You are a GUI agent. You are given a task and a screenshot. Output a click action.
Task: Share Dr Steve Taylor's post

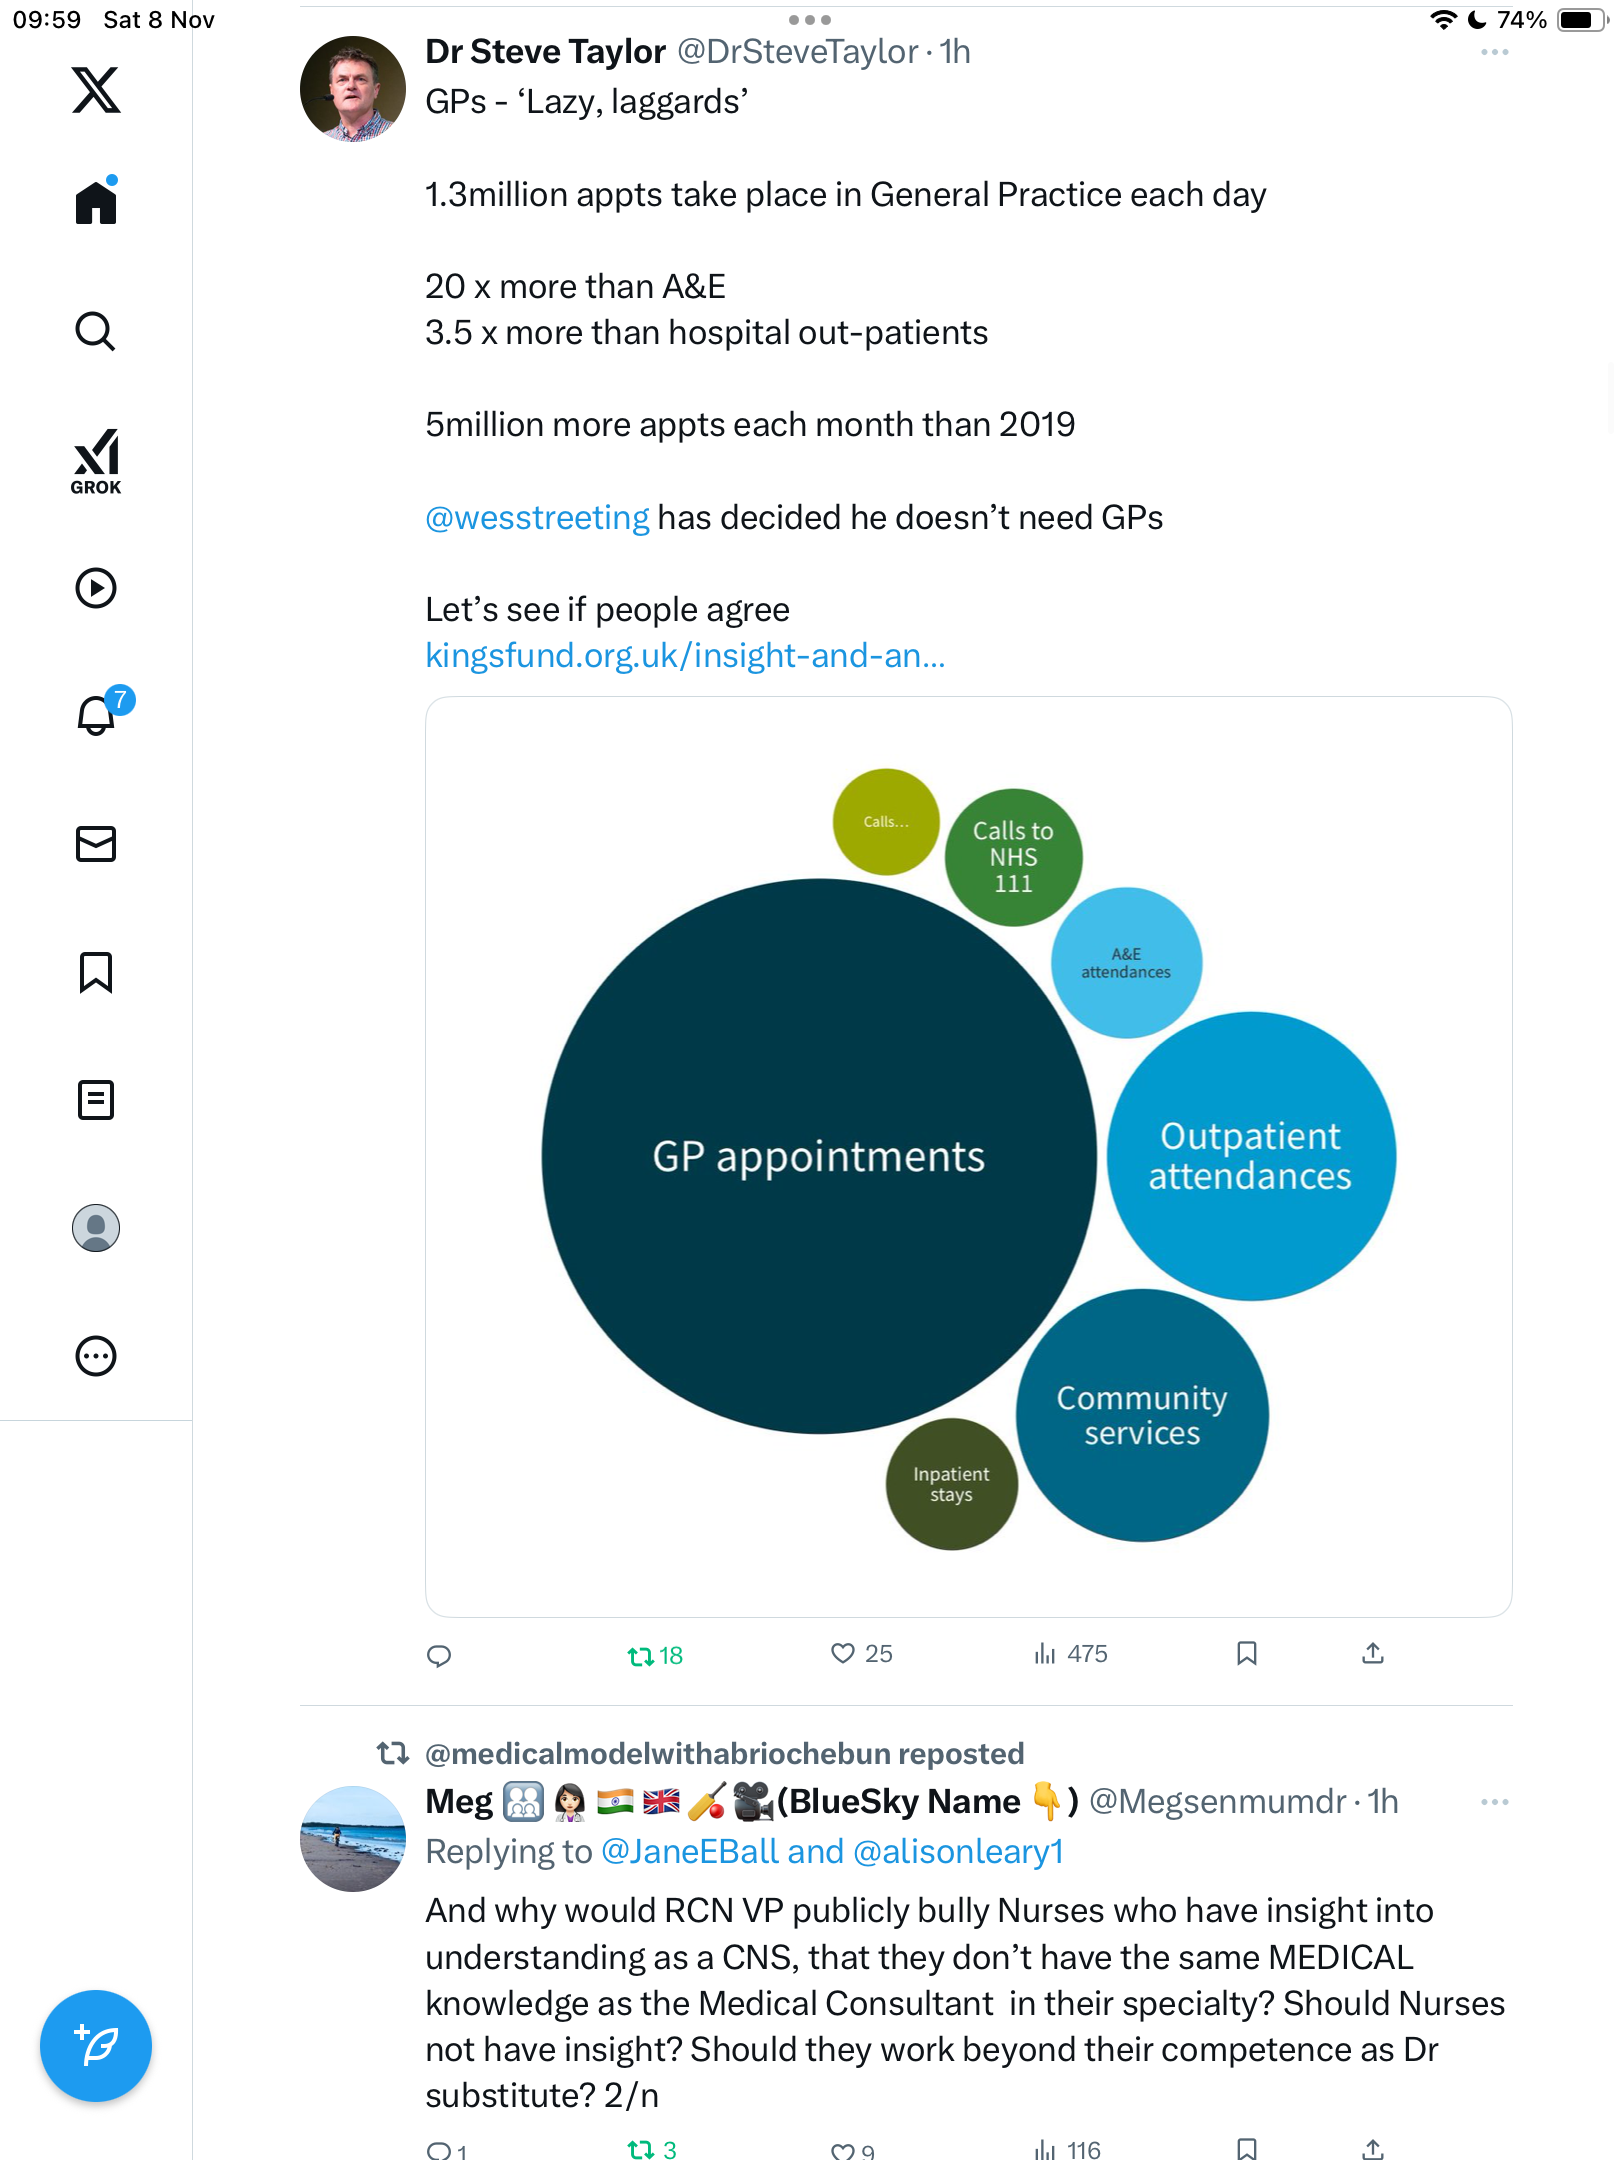[x=1373, y=1654]
